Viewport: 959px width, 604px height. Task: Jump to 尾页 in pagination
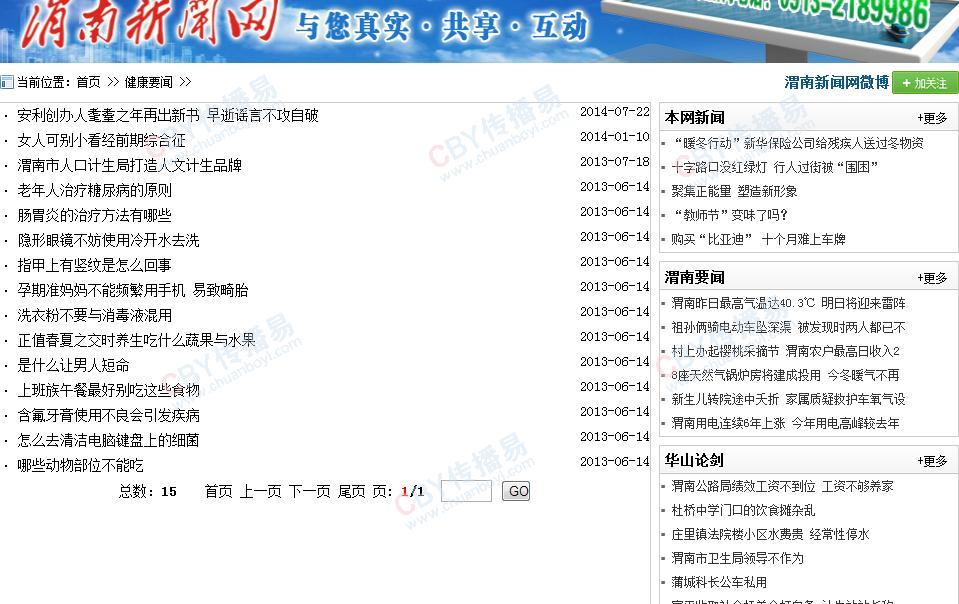click(x=351, y=491)
